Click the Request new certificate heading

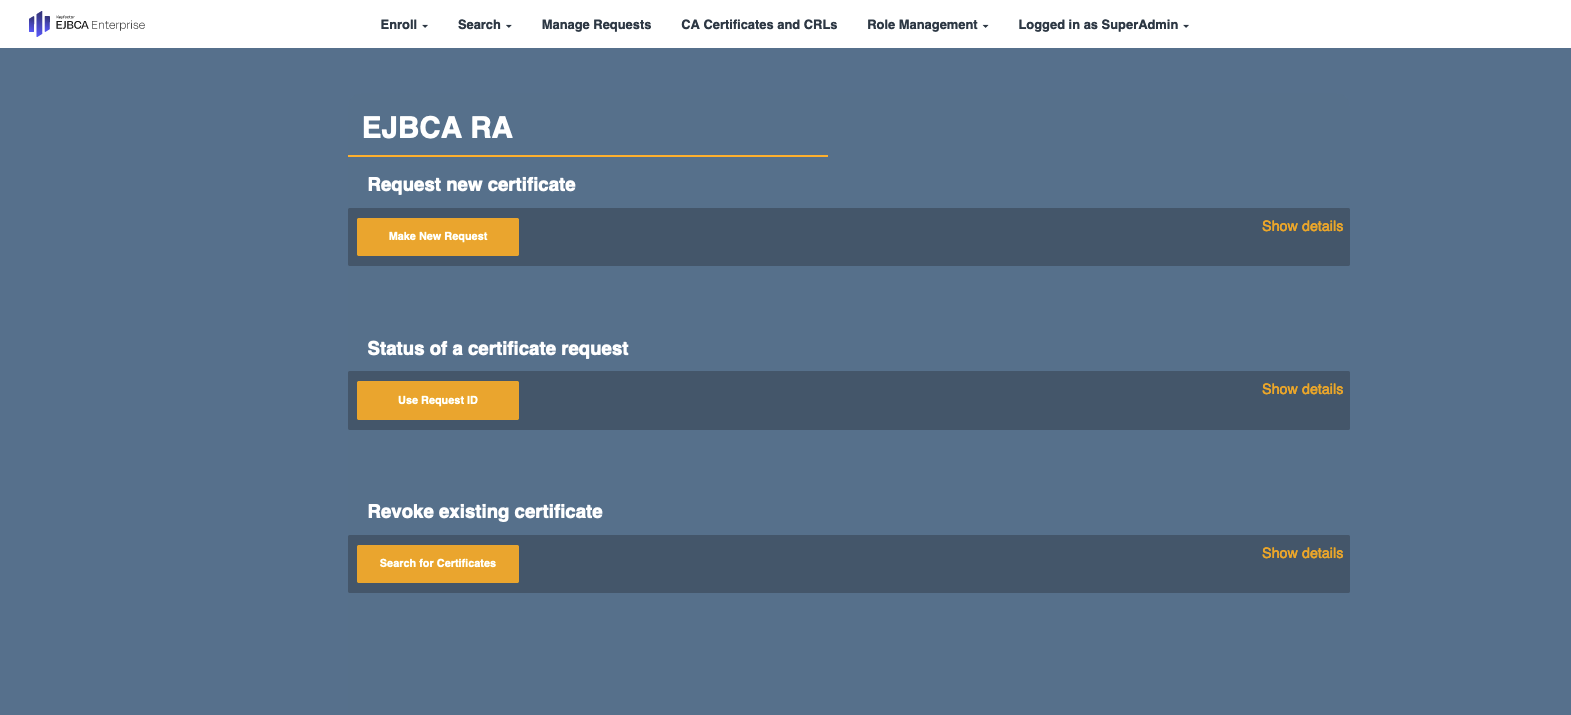click(471, 185)
